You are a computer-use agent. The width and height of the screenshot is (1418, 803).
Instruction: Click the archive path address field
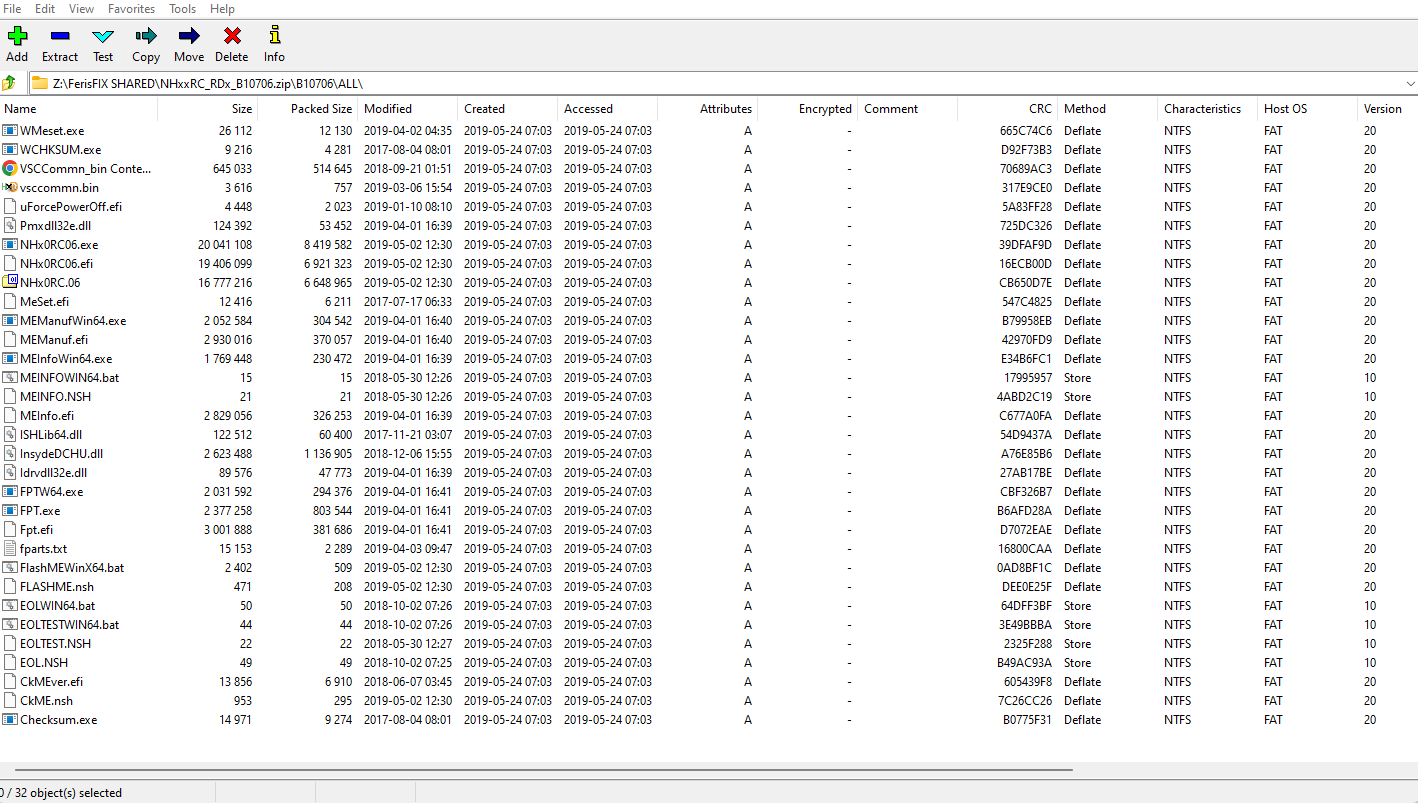coord(714,84)
